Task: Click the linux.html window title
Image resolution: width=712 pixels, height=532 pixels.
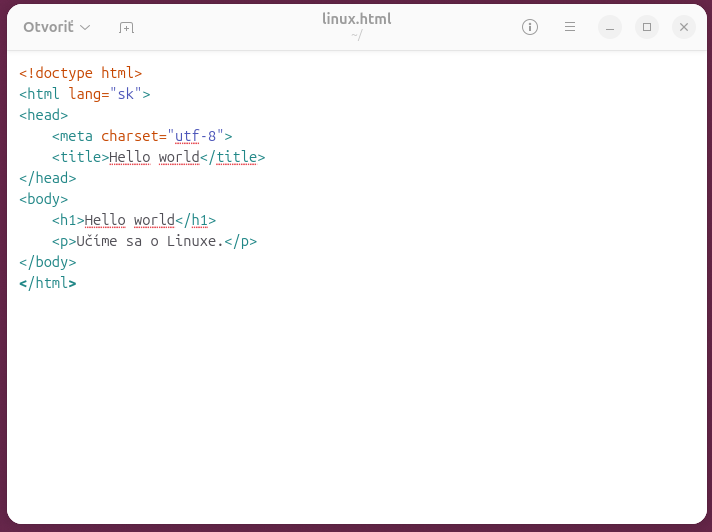Action: tap(356, 19)
